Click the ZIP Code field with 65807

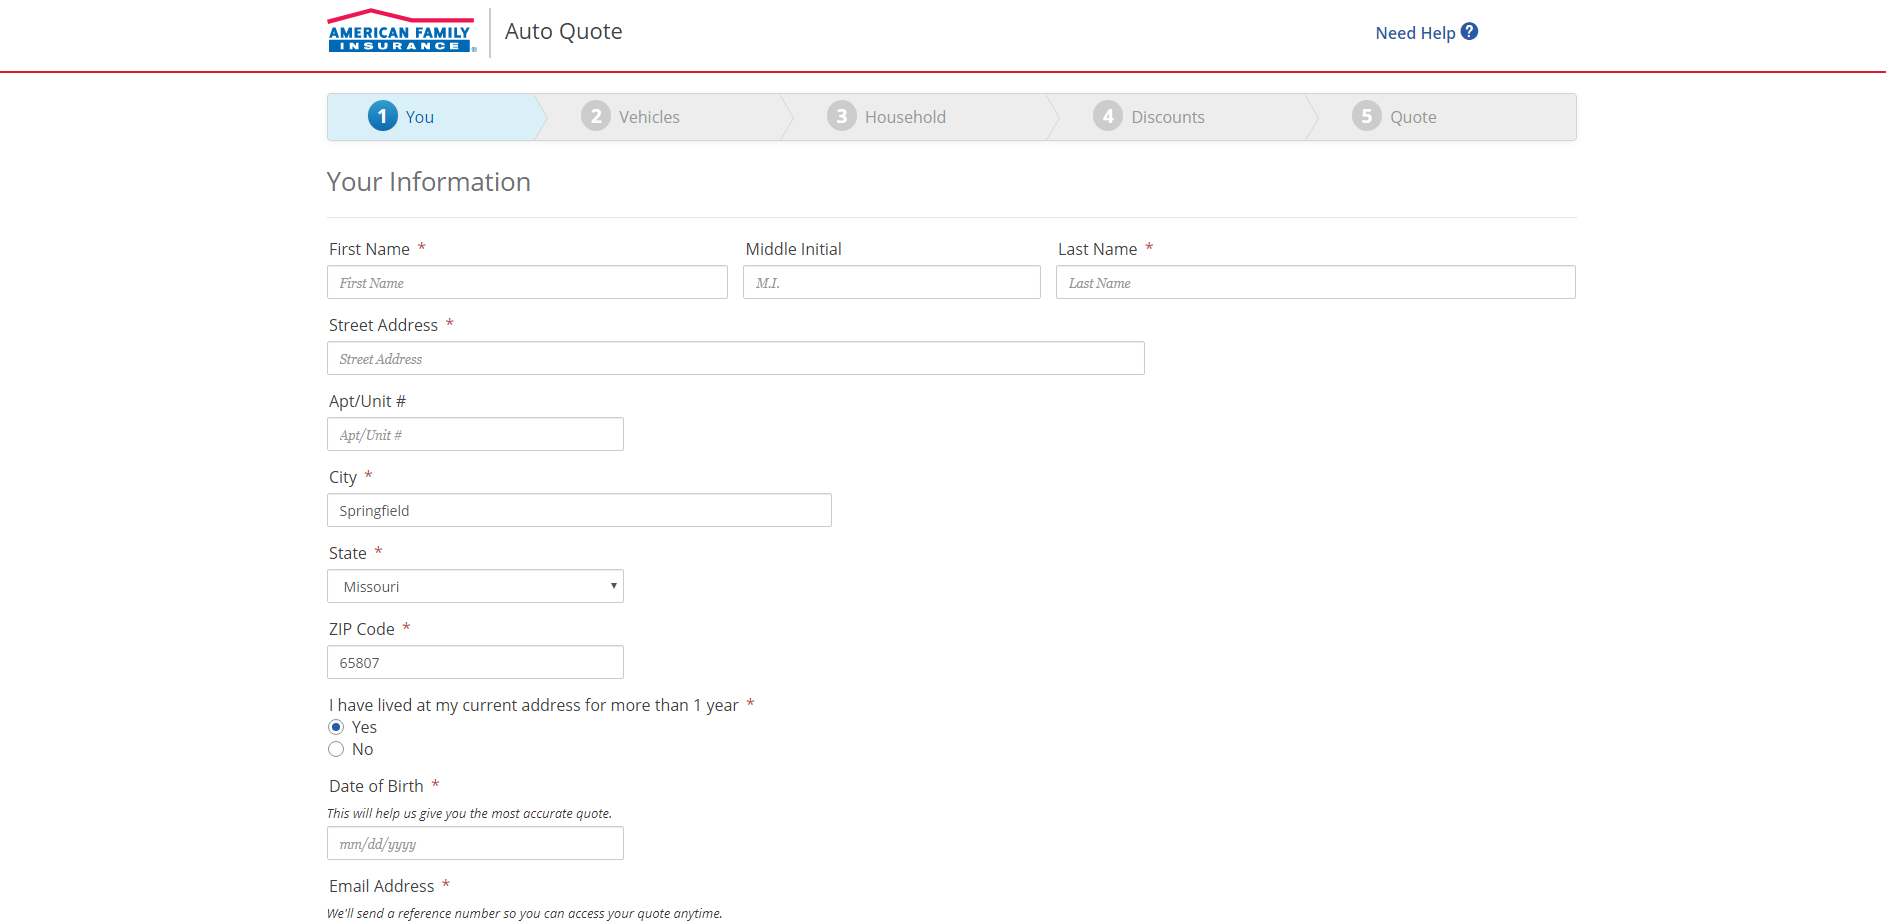[x=475, y=663]
